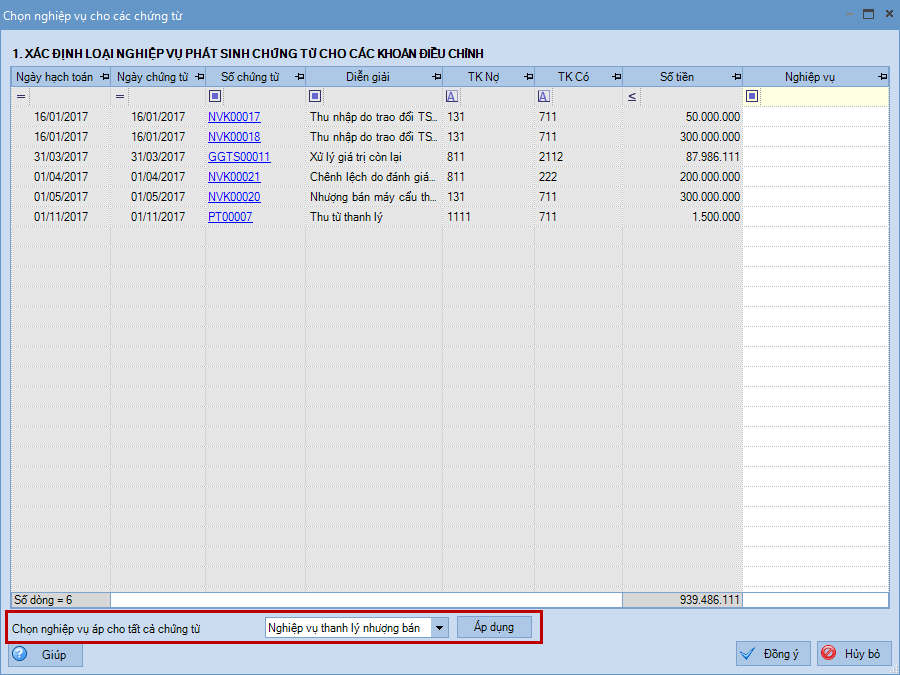Viewport: 900px width, 675px height.
Task: Click pin icon in Diễn giải header
Action: pyautogui.click(x=436, y=77)
